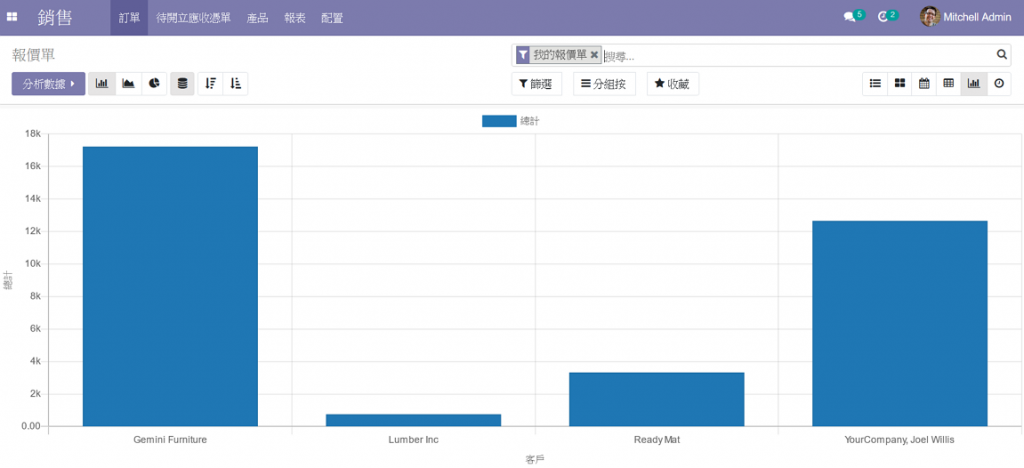
Task: Switch to kanban view
Action: tap(900, 84)
